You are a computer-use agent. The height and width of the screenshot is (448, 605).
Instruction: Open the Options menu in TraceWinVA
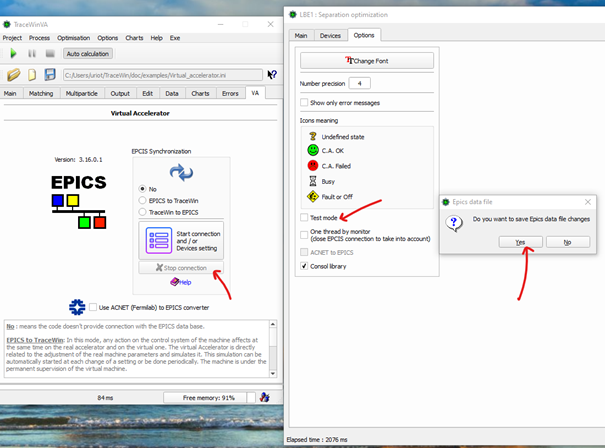pyautogui.click(x=108, y=38)
